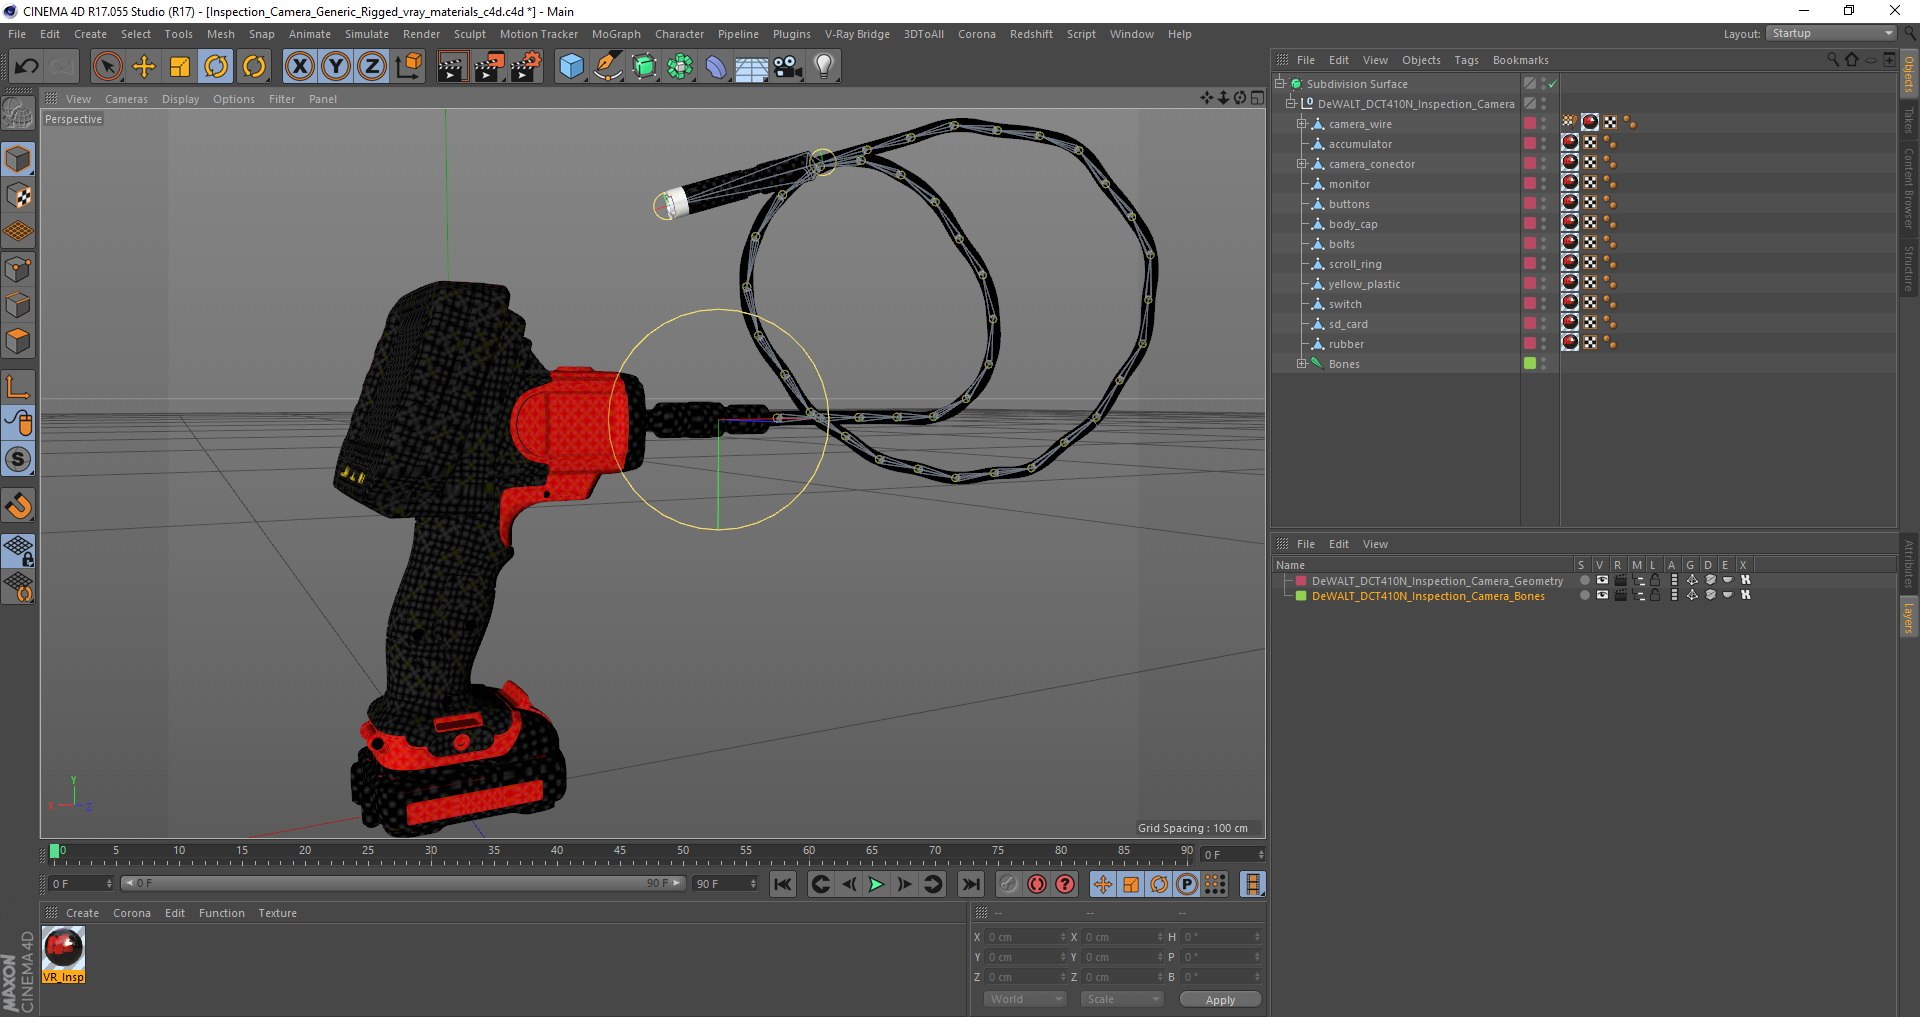
Task: Click the Make Editable icon in the left palette
Action: point(18,114)
